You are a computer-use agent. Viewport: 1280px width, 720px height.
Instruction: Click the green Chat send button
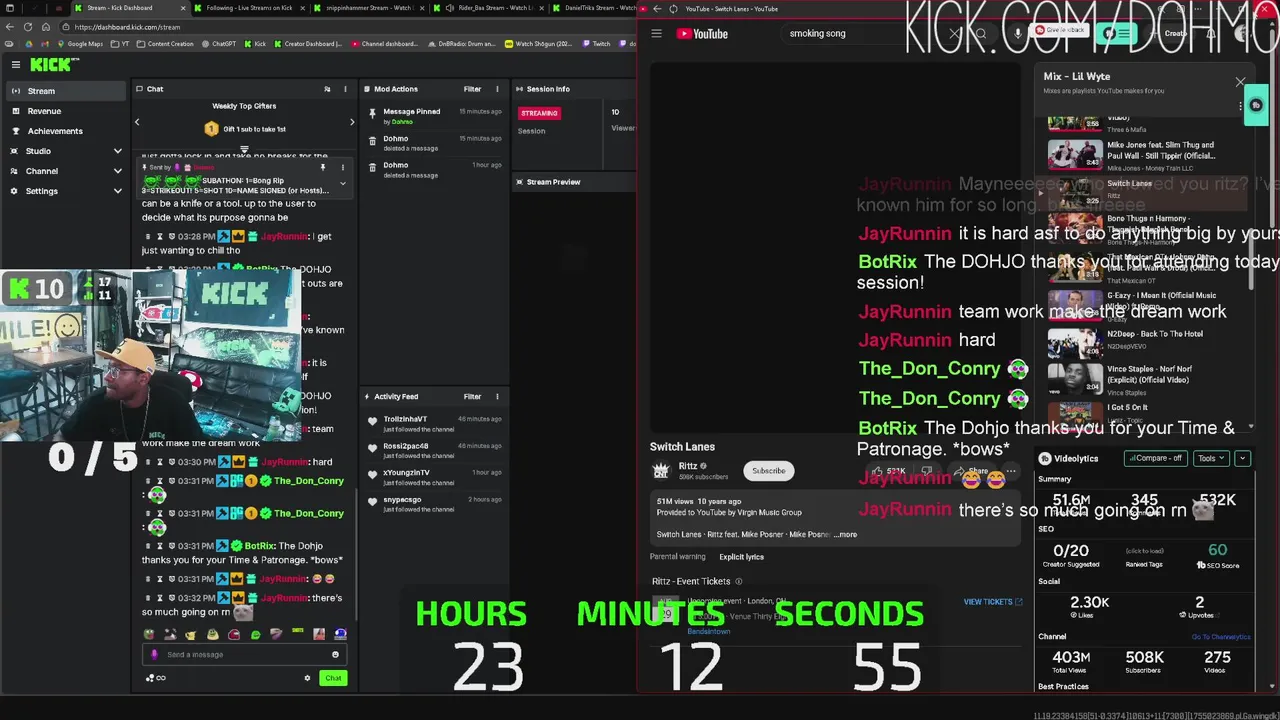click(333, 678)
